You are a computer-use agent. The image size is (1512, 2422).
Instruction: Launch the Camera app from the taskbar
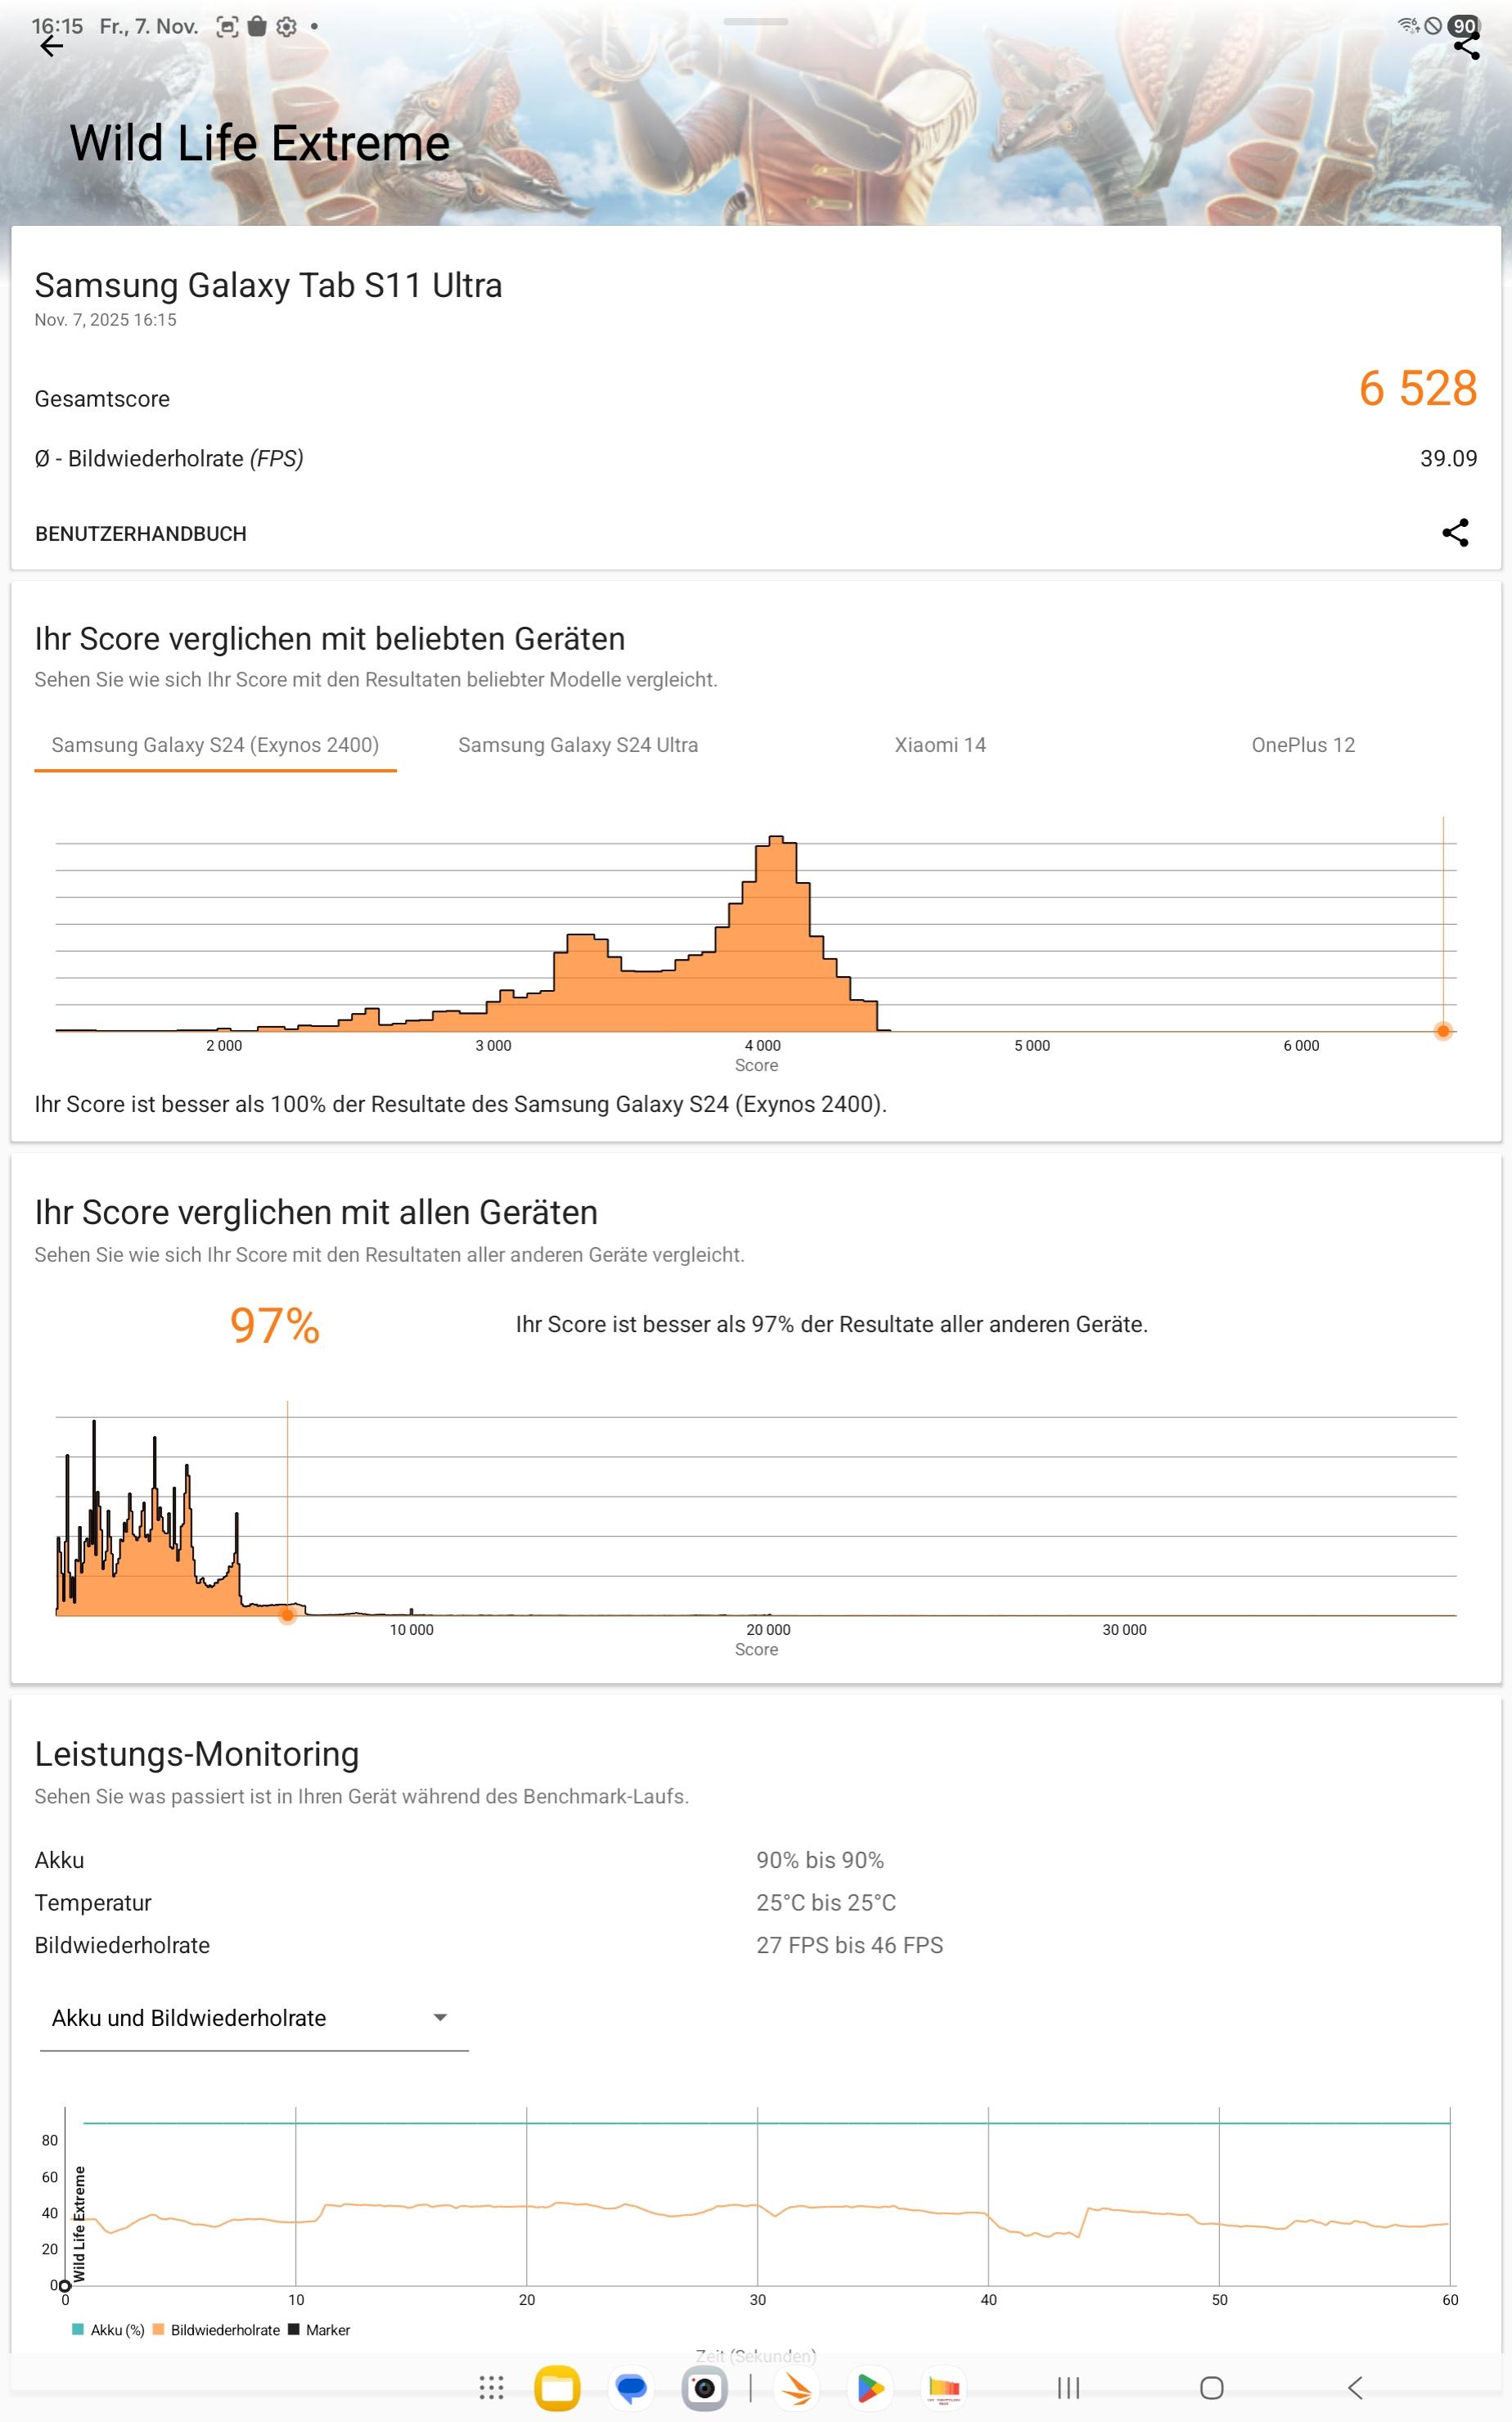coord(704,2388)
